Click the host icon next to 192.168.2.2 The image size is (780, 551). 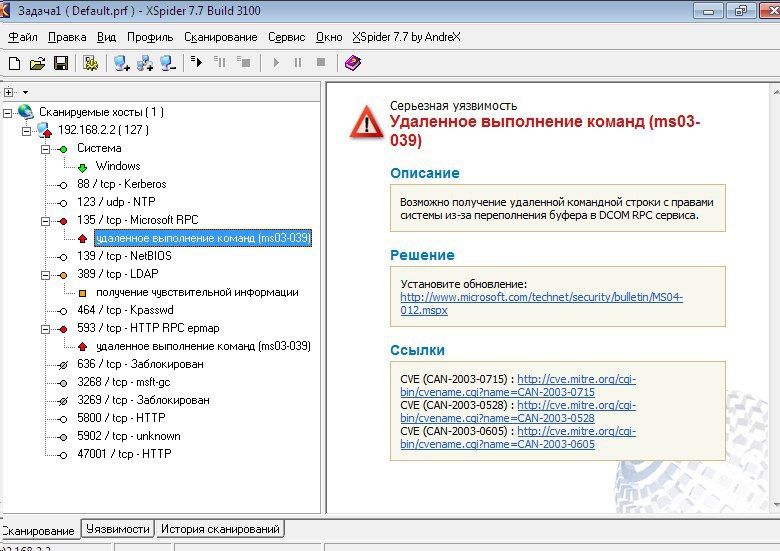(x=45, y=130)
